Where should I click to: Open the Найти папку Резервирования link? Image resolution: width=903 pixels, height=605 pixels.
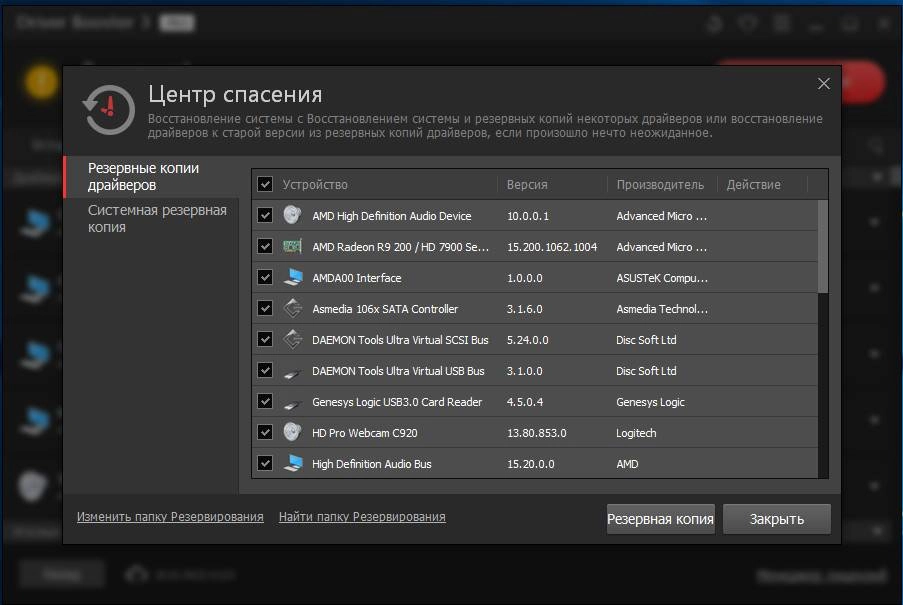pyautogui.click(x=362, y=517)
